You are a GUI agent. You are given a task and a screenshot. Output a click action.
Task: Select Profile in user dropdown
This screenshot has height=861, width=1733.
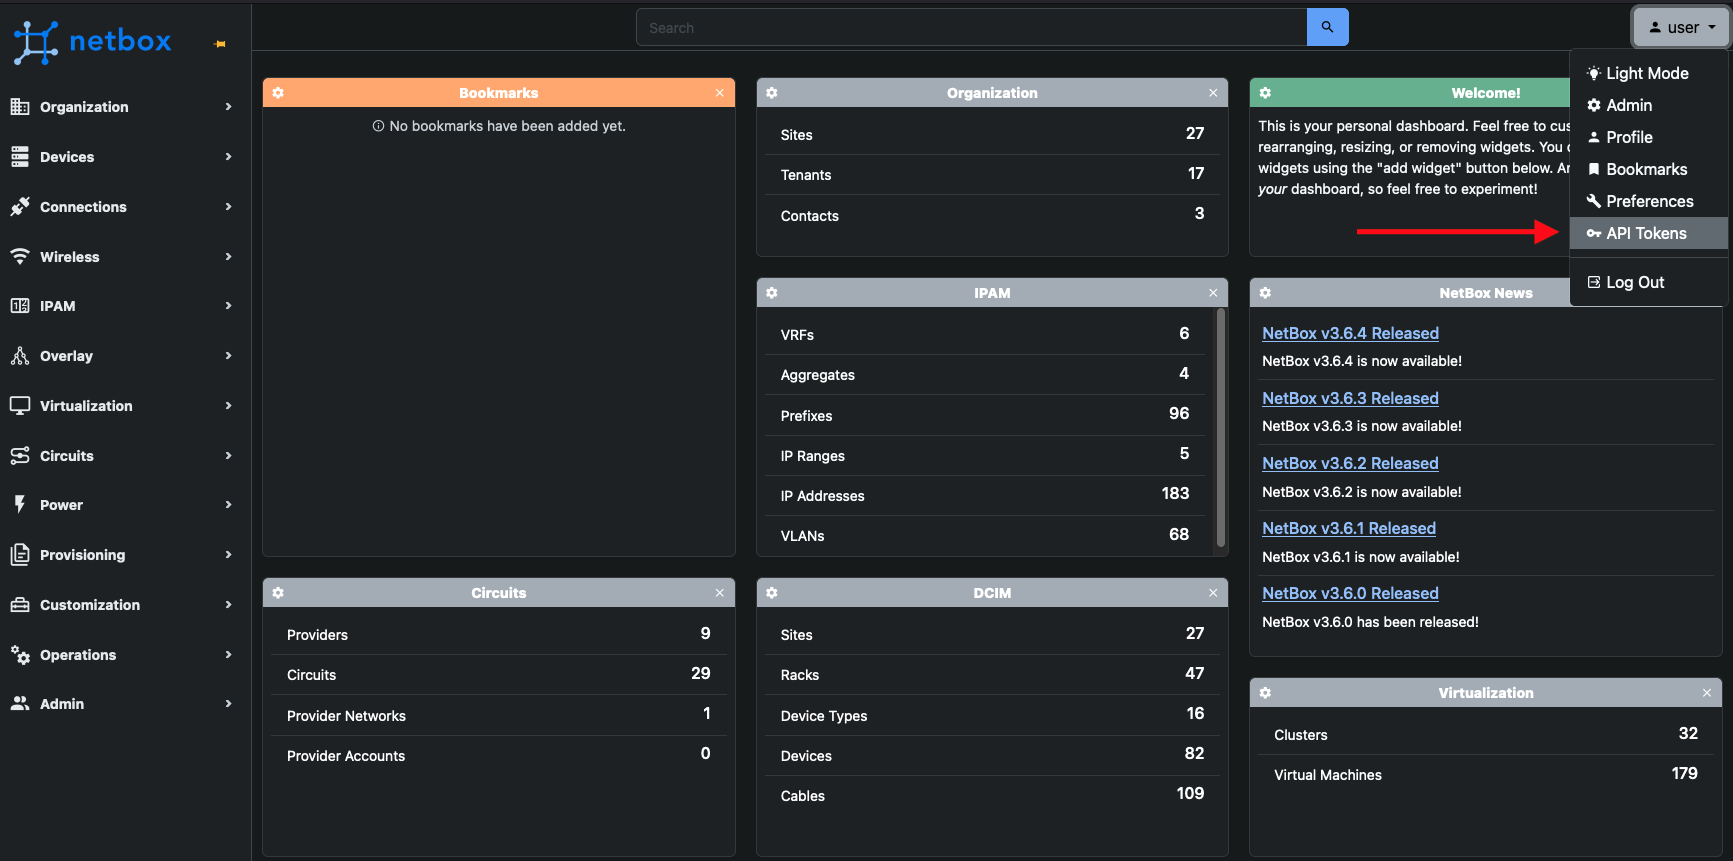(x=1648, y=137)
